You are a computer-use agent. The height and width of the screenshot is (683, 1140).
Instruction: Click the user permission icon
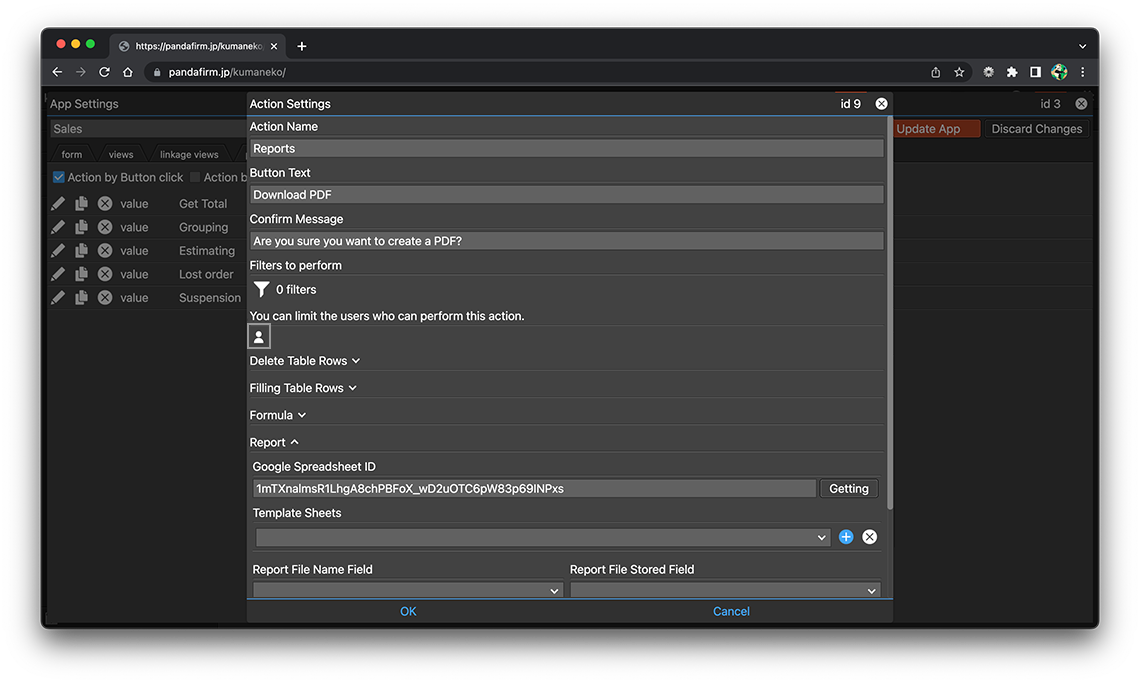point(259,338)
